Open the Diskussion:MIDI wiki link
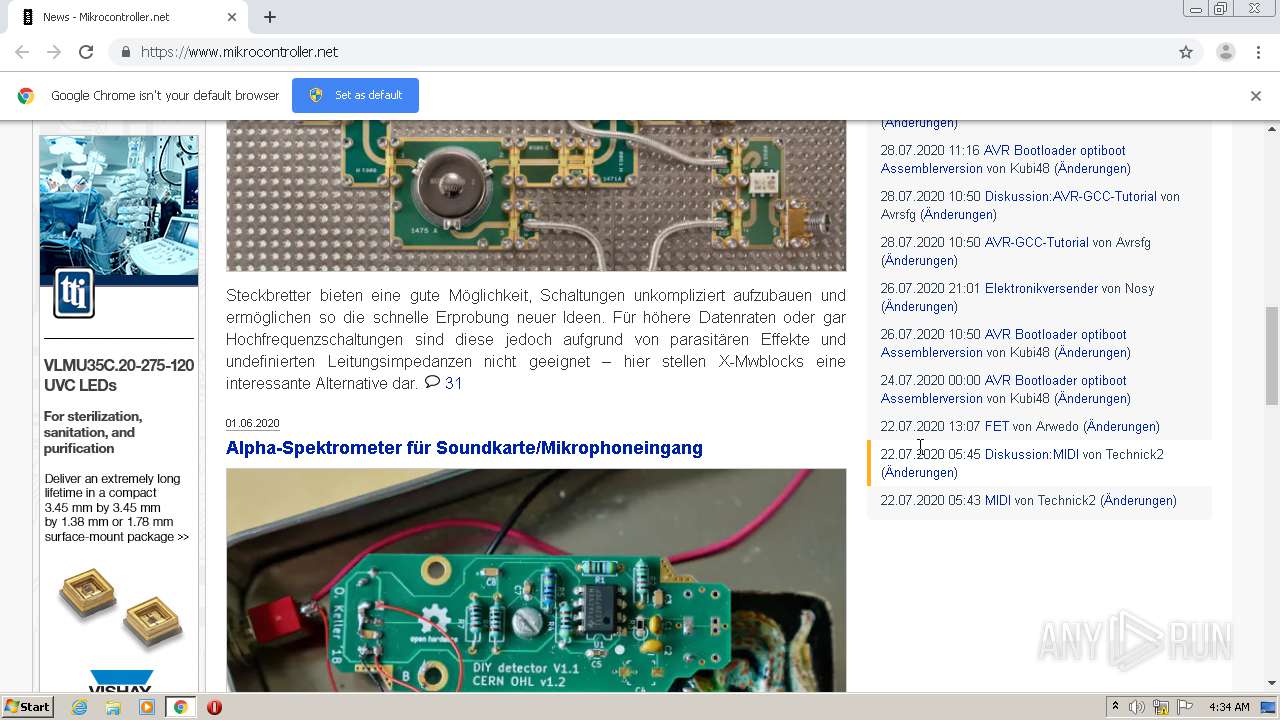 (x=1032, y=454)
